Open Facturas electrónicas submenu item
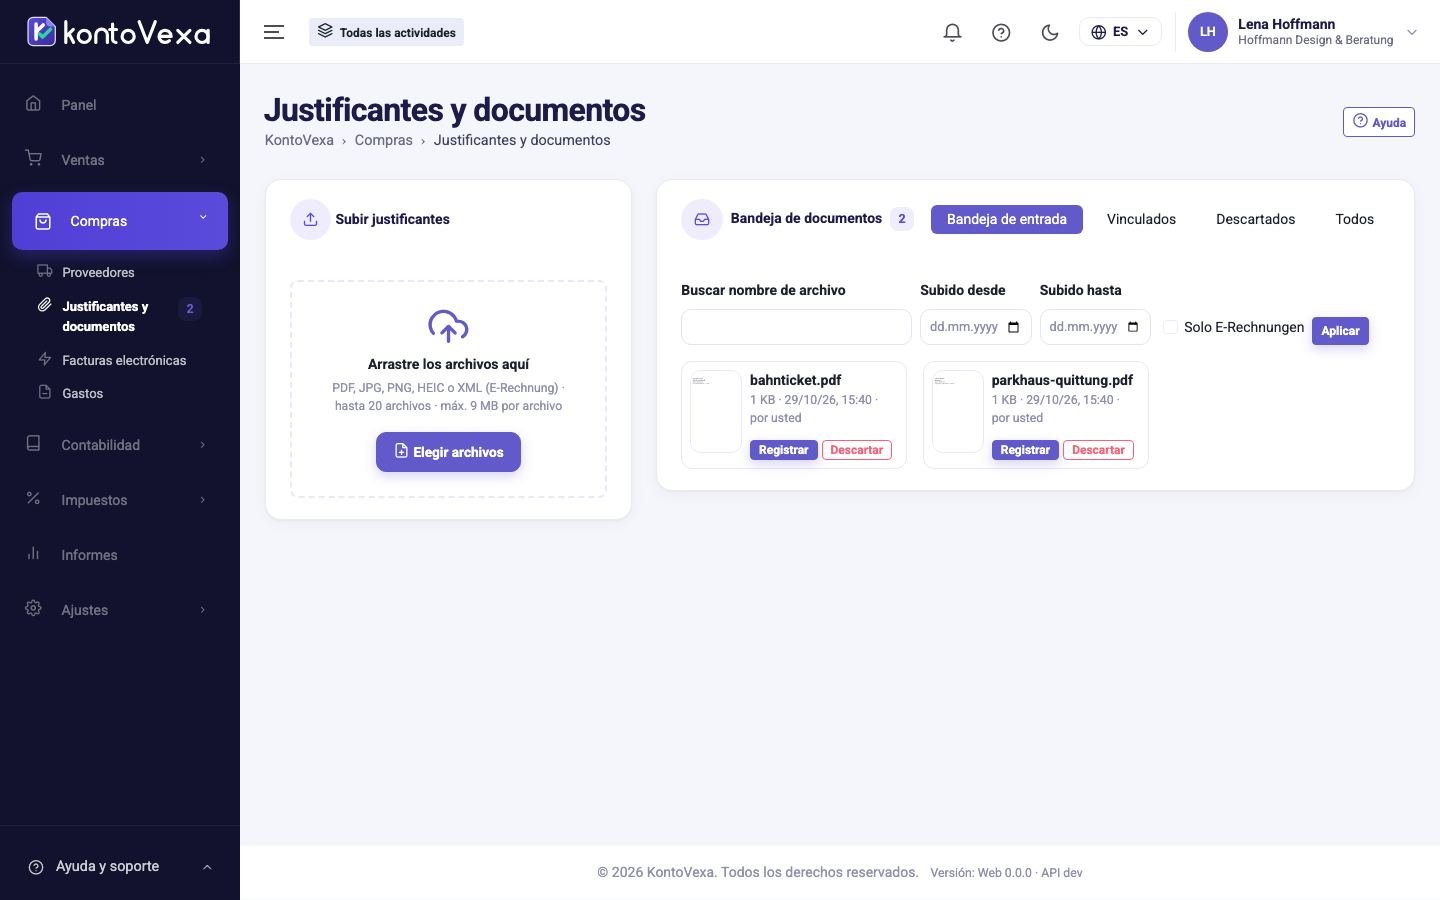The width and height of the screenshot is (1440, 900). [124, 360]
